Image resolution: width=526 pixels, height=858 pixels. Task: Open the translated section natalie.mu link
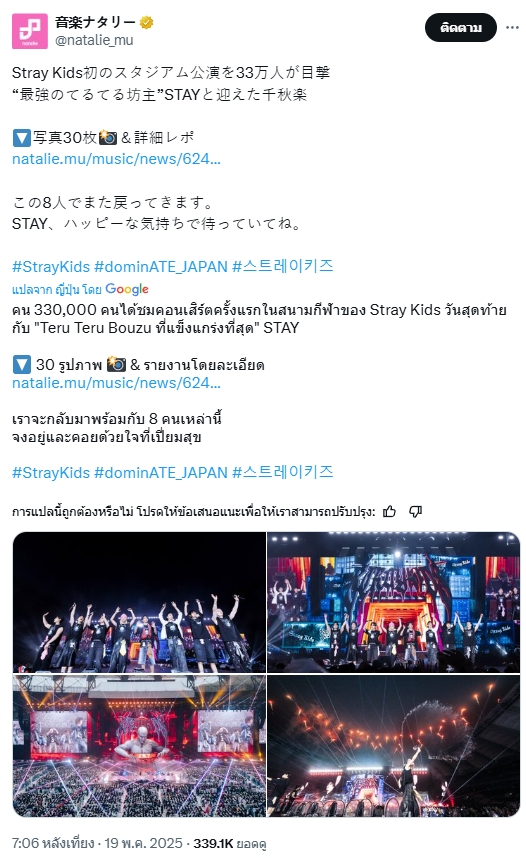pos(116,382)
